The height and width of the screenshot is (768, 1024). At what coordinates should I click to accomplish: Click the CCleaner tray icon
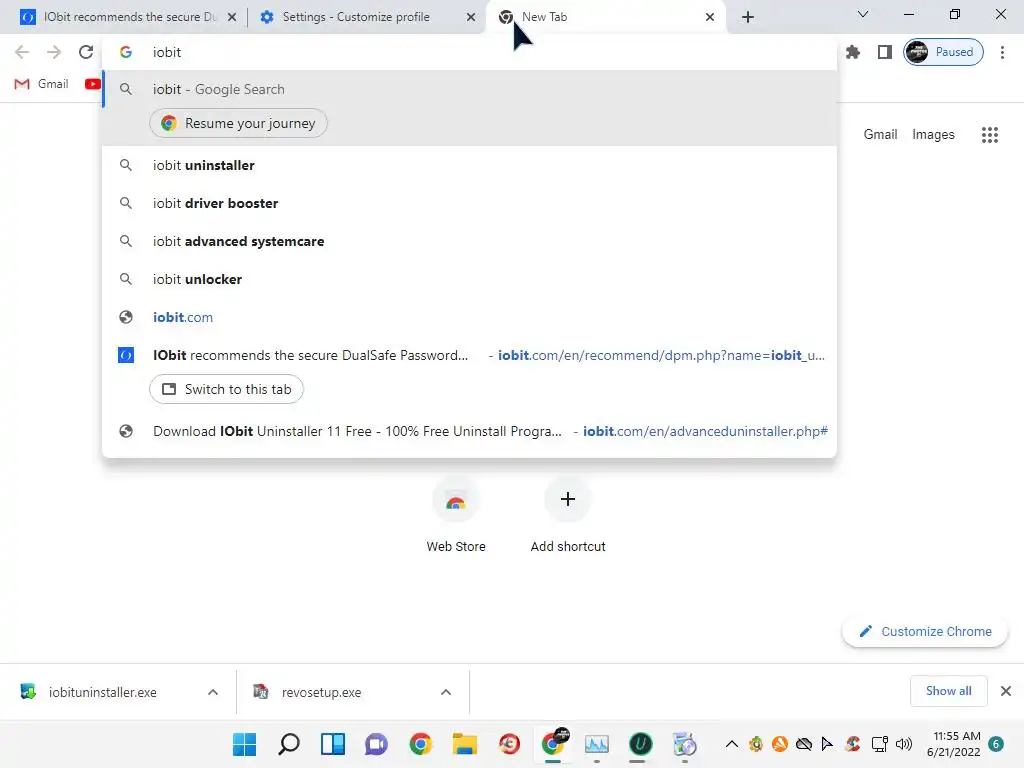coord(852,744)
